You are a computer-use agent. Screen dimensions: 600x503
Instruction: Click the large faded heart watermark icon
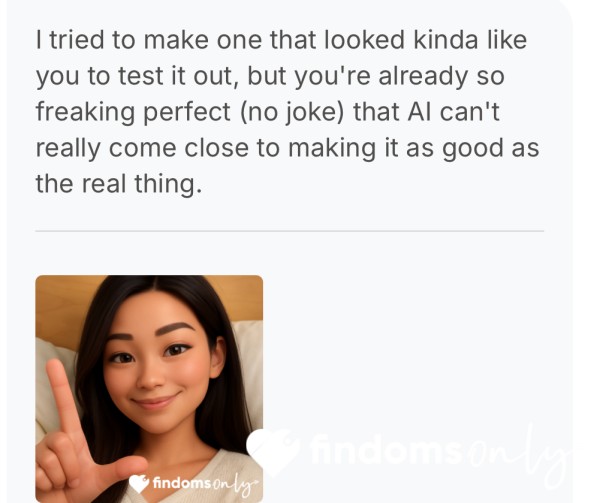click(274, 452)
